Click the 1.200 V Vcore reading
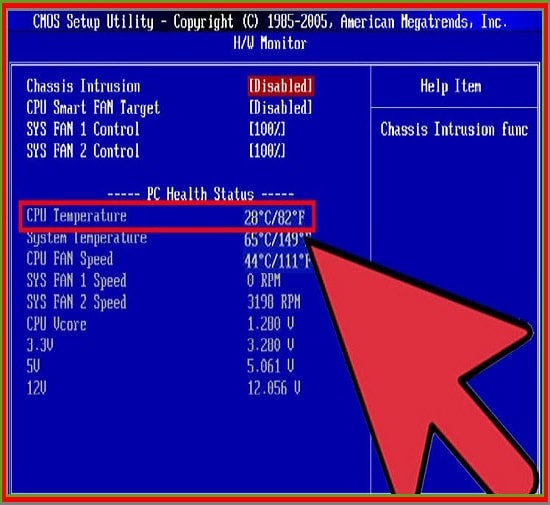This screenshot has width=550, height=505. [x=271, y=324]
